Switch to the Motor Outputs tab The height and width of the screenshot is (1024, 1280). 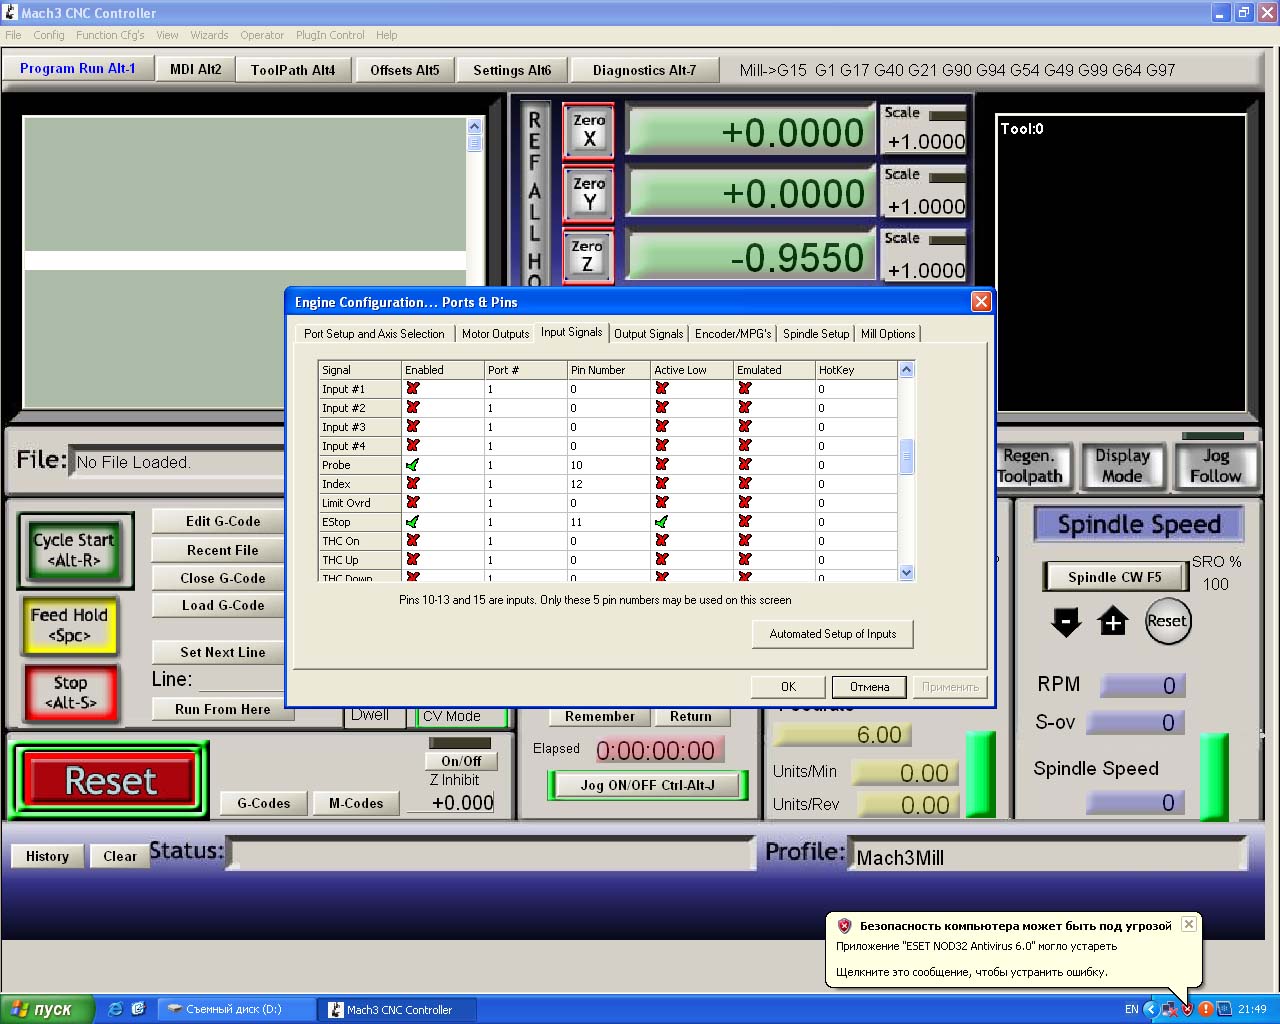click(495, 334)
